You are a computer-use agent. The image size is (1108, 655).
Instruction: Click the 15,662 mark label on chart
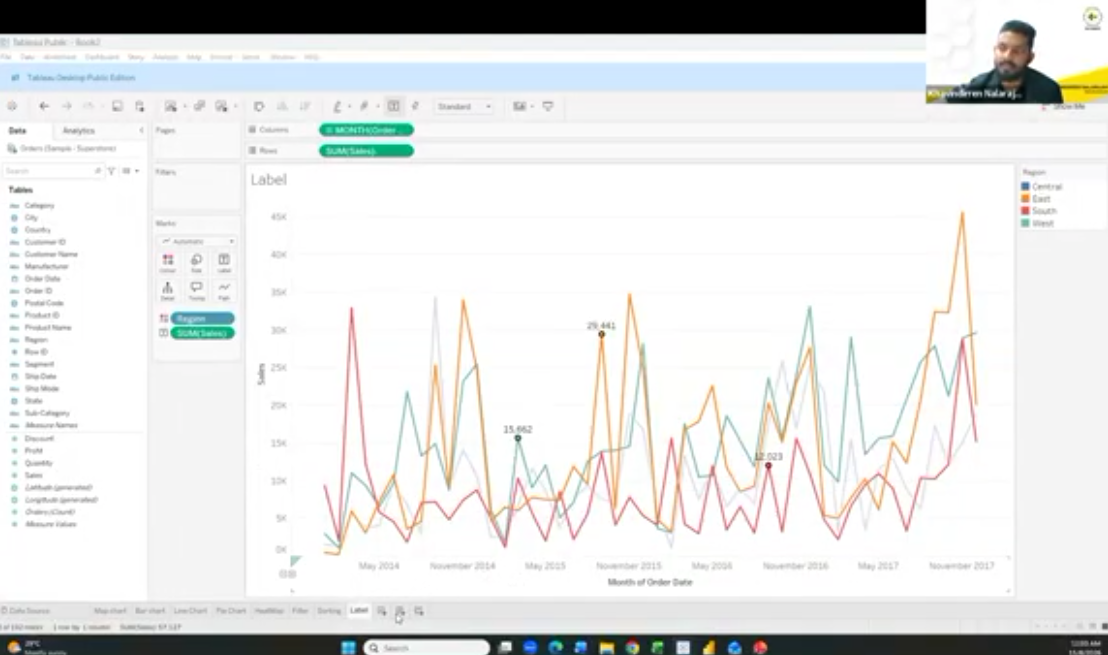coord(518,430)
